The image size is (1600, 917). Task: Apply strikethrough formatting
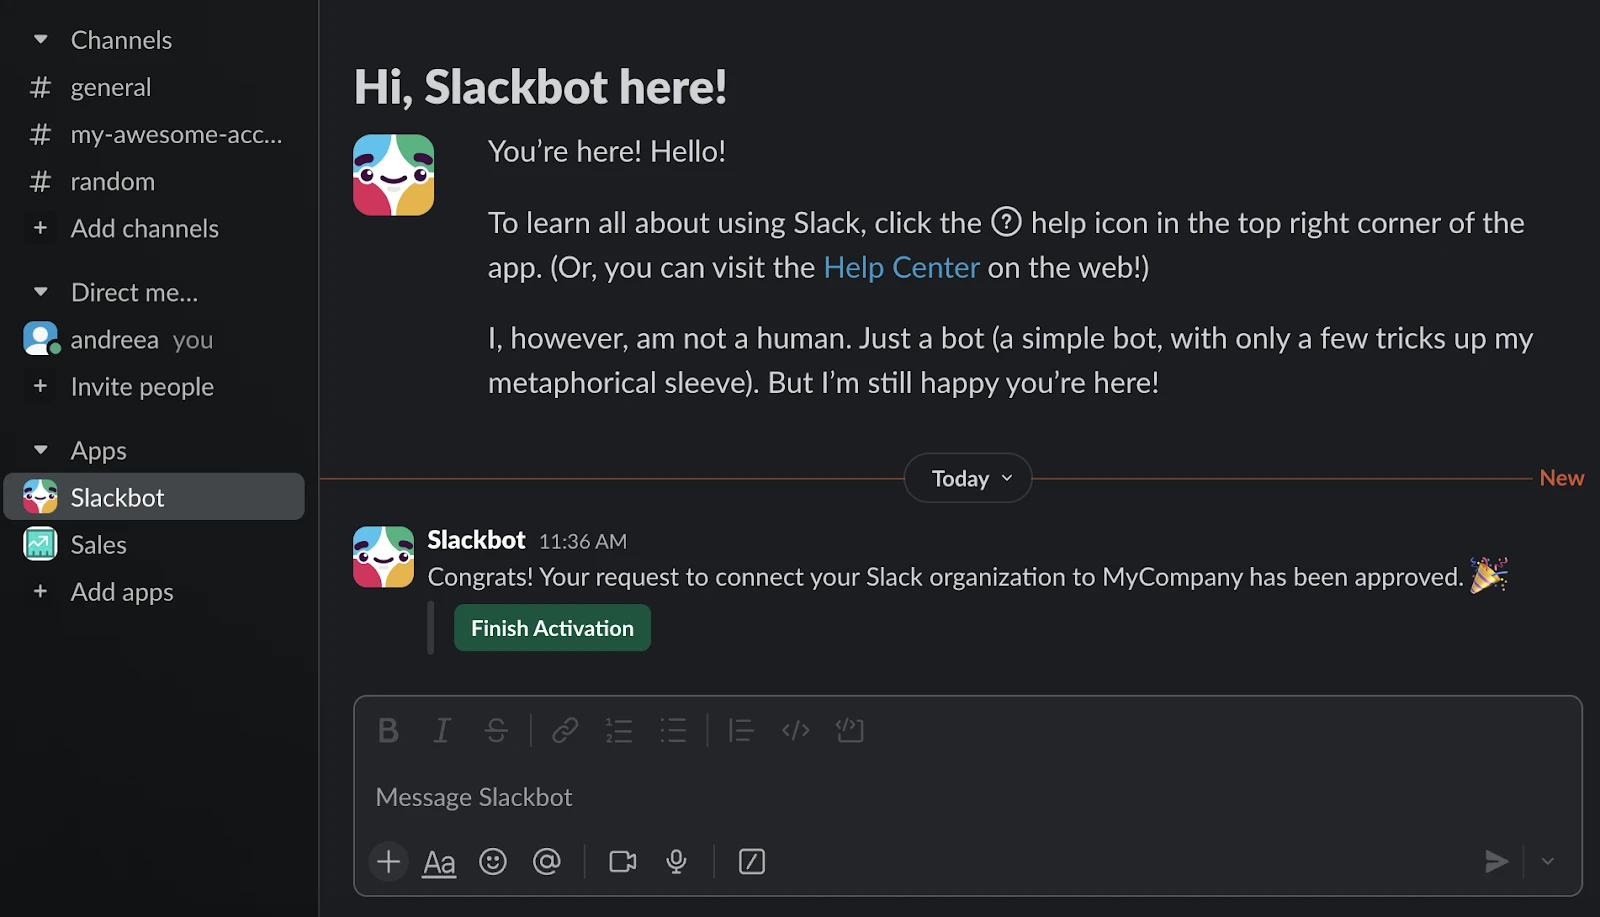(x=496, y=731)
